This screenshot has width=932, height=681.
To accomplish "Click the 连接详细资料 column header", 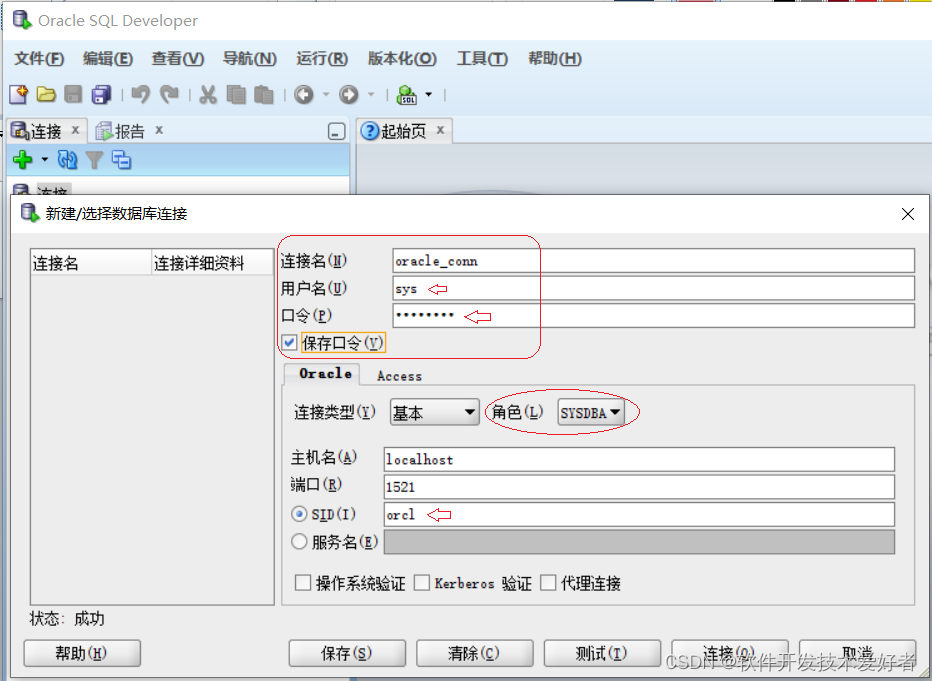I will [213, 263].
